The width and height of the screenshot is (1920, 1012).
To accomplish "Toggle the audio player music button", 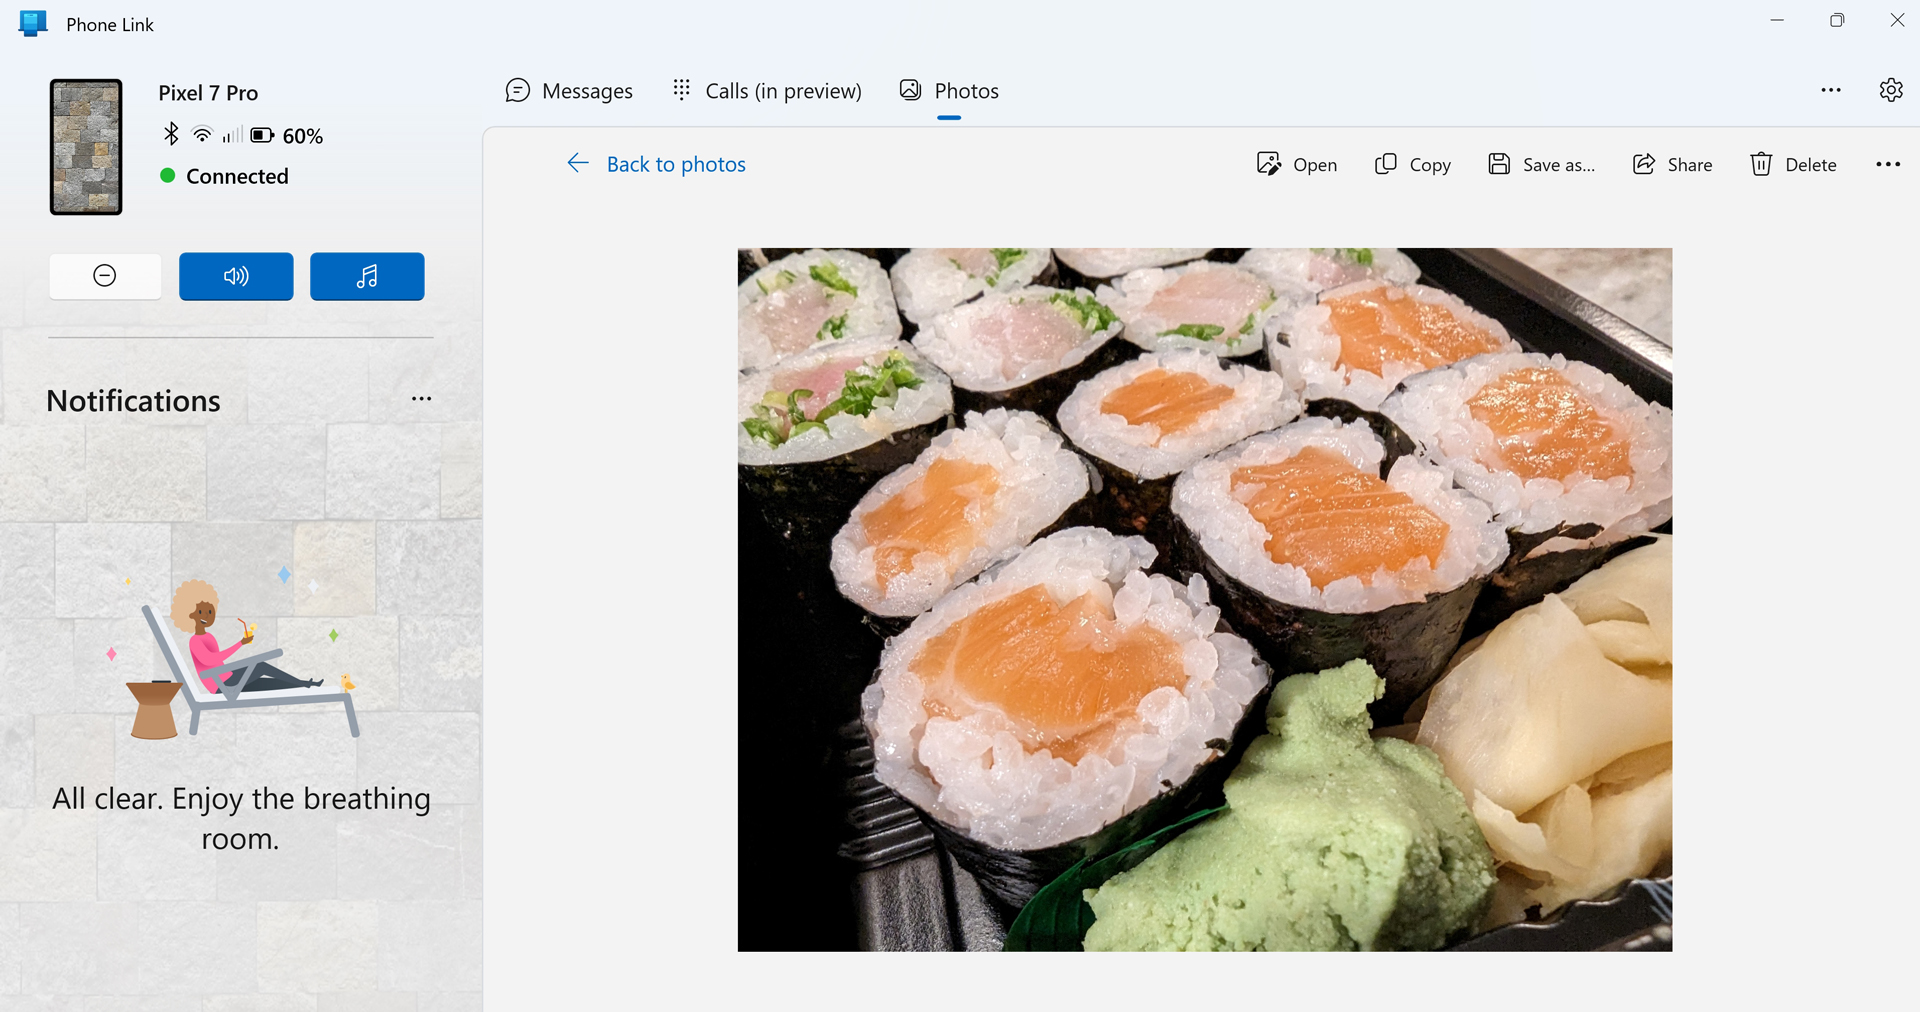I will click(367, 276).
